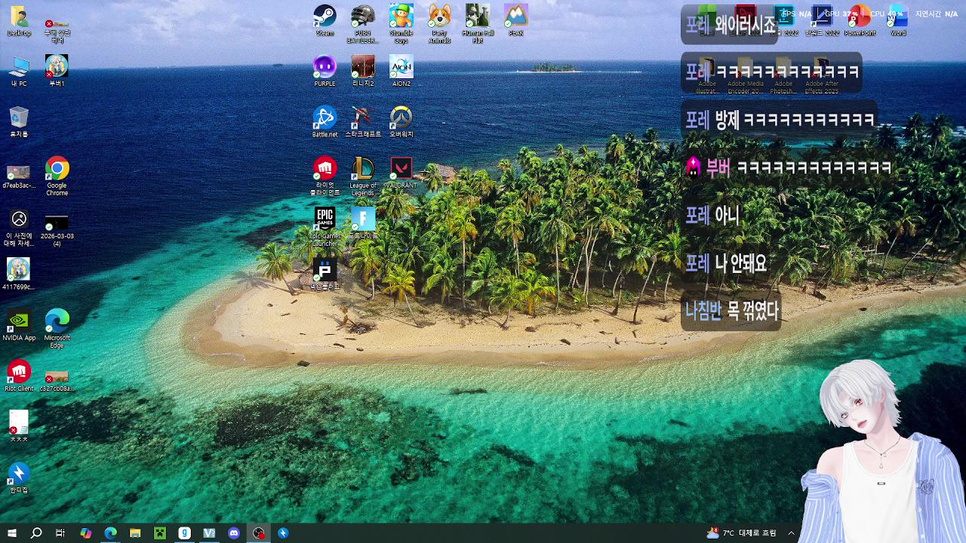The height and width of the screenshot is (543, 966).
Task: Click the PEAK game desktop icon
Action: (515, 16)
